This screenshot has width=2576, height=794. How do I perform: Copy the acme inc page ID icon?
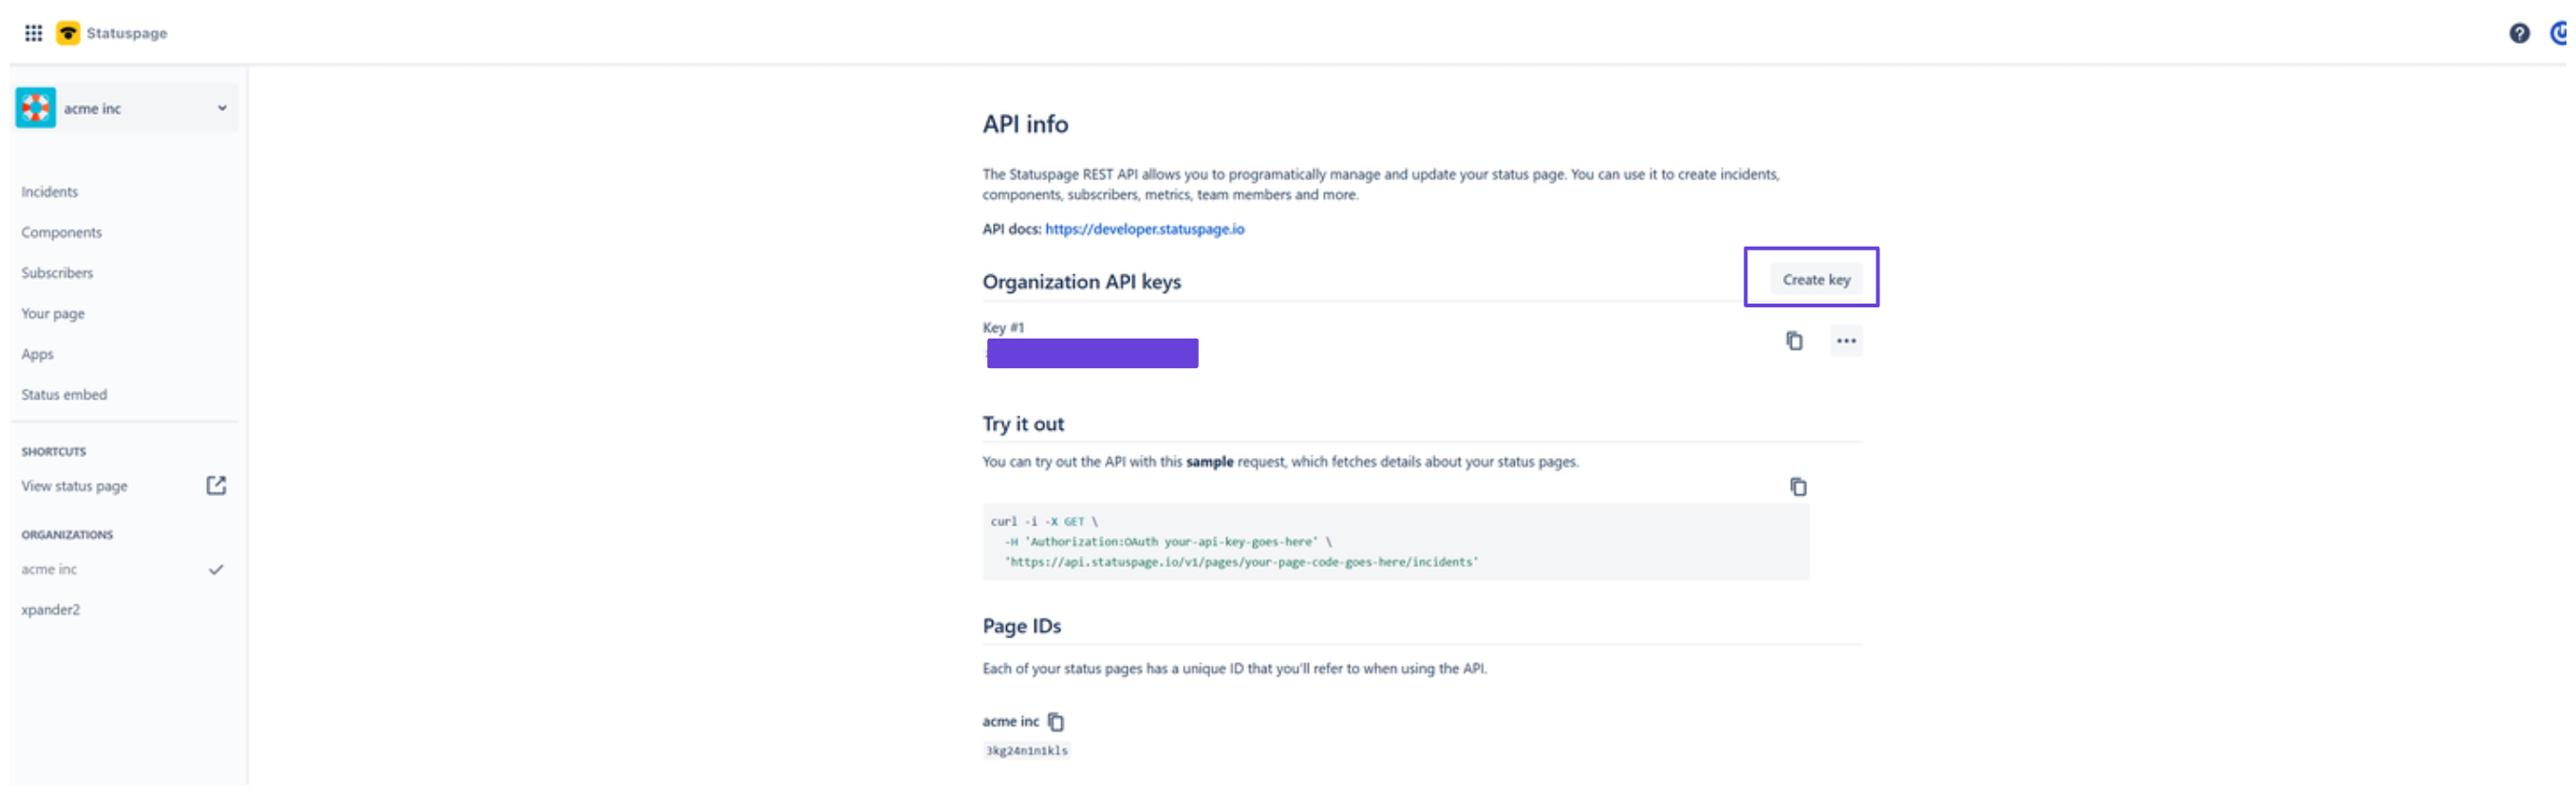(1056, 721)
